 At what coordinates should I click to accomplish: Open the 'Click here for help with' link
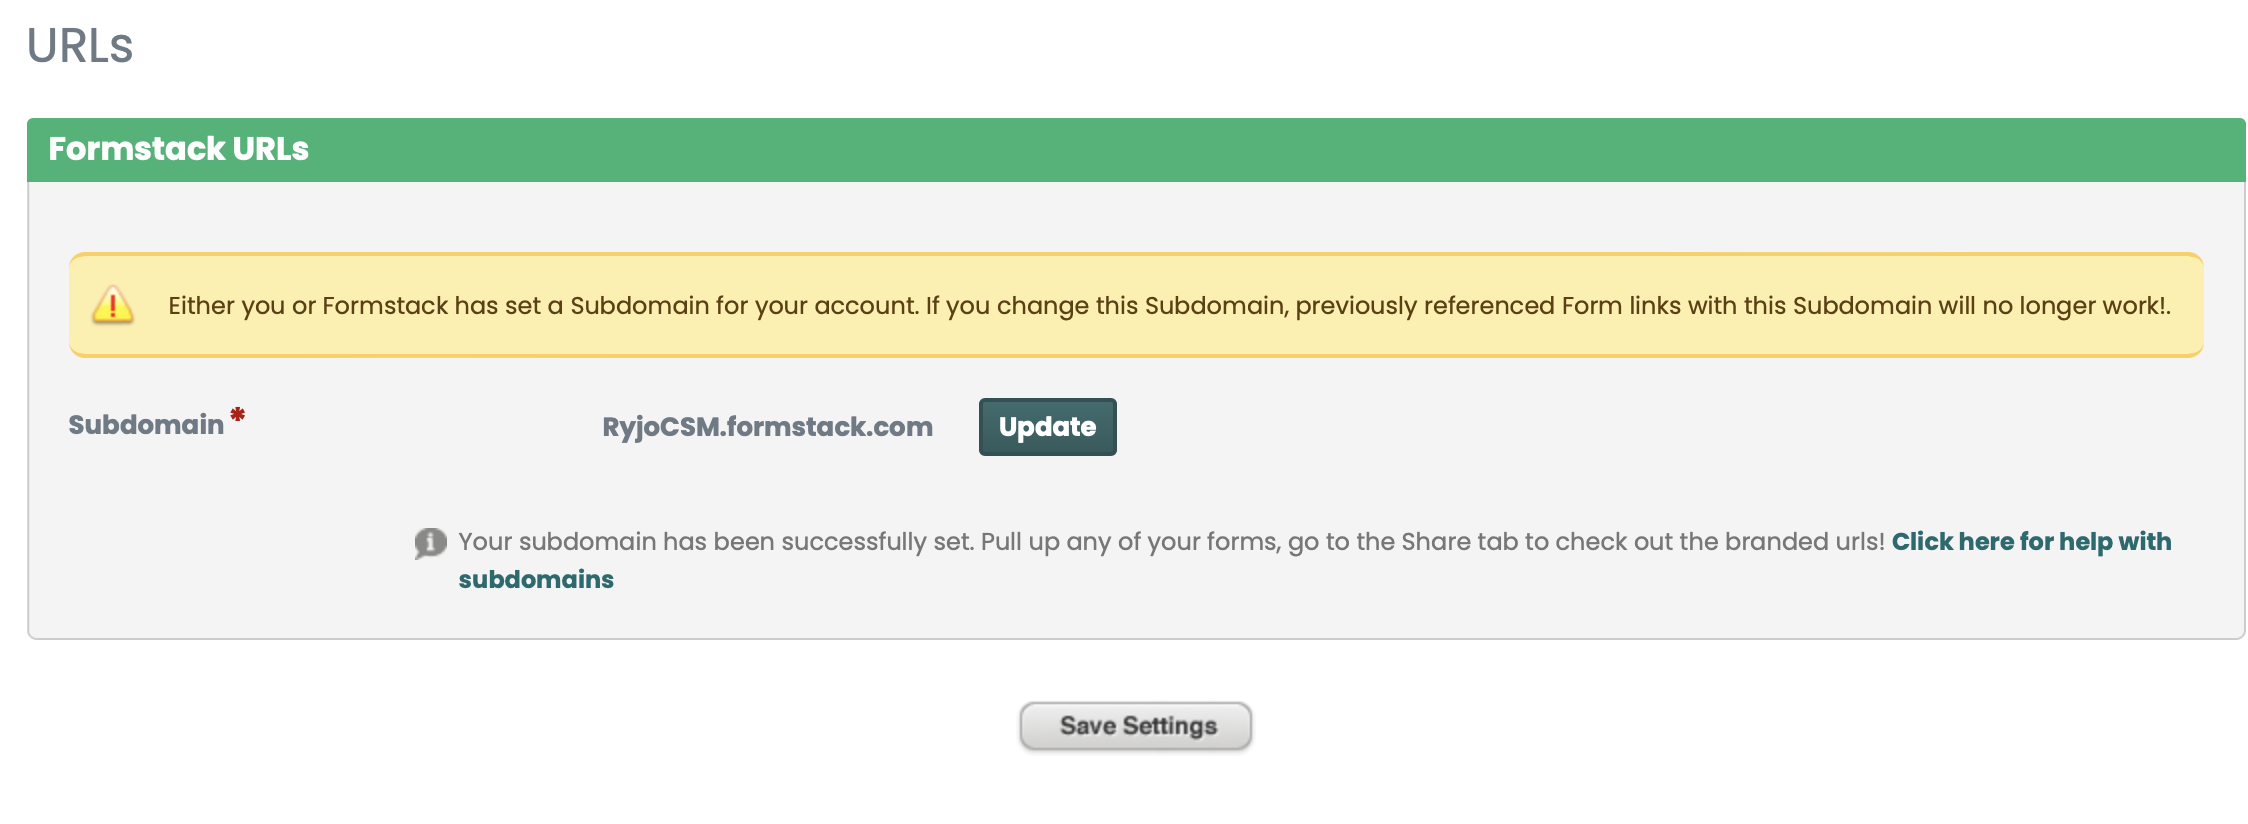2030,542
